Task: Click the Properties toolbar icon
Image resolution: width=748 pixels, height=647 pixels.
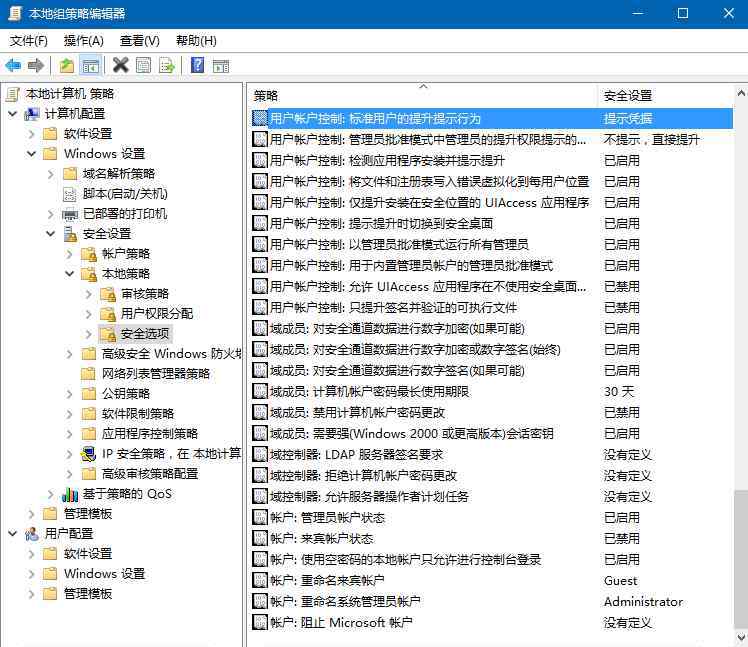Action: [143, 65]
